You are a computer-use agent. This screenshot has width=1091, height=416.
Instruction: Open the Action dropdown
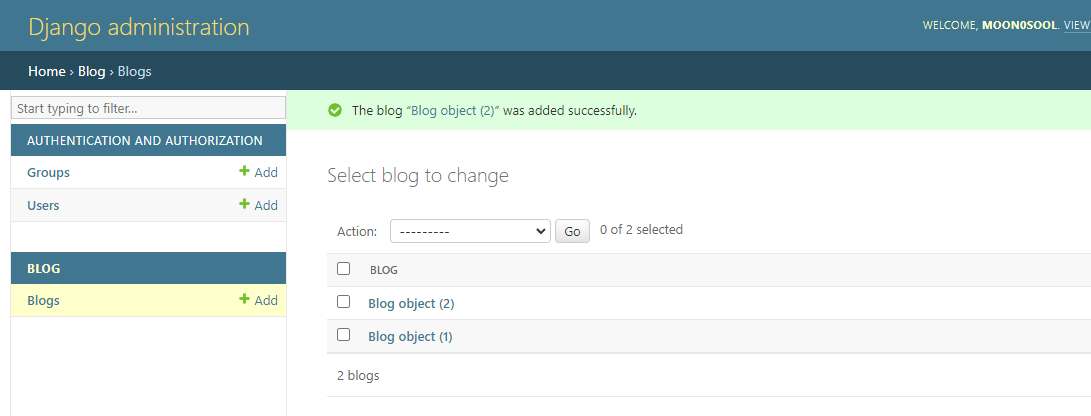[x=470, y=231]
